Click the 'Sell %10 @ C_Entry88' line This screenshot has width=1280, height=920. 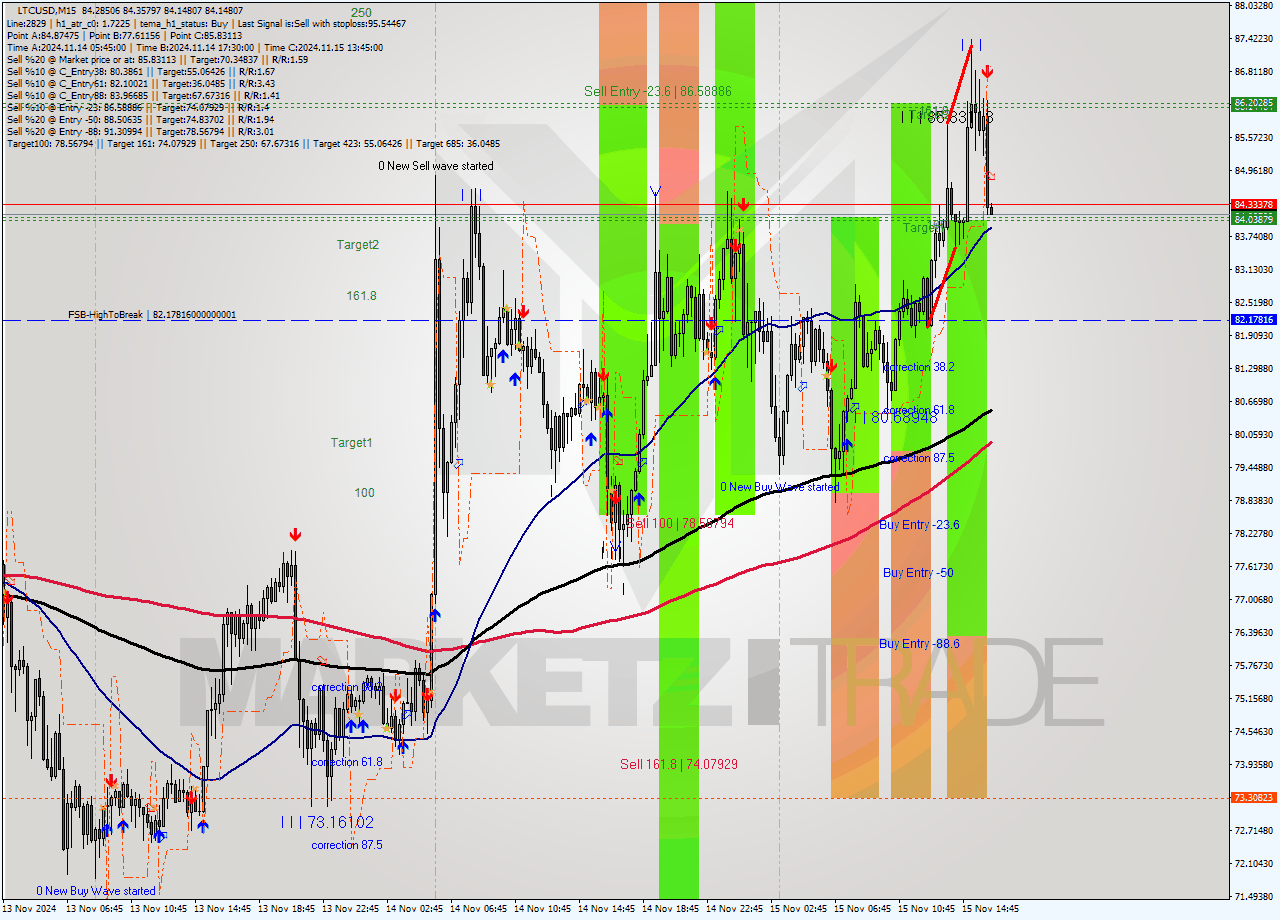coord(143,96)
